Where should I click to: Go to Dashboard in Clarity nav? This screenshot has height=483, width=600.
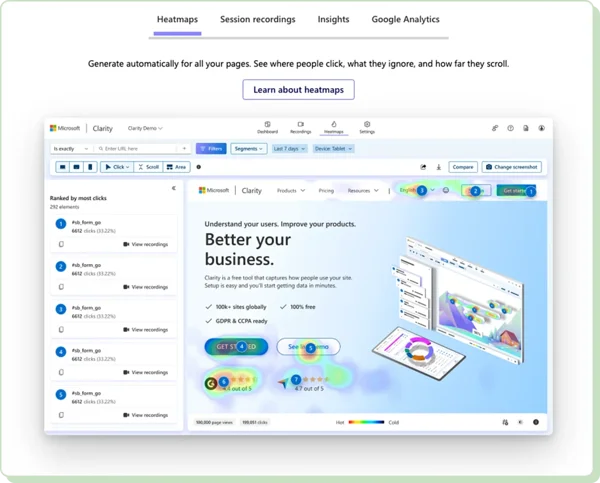(x=267, y=127)
